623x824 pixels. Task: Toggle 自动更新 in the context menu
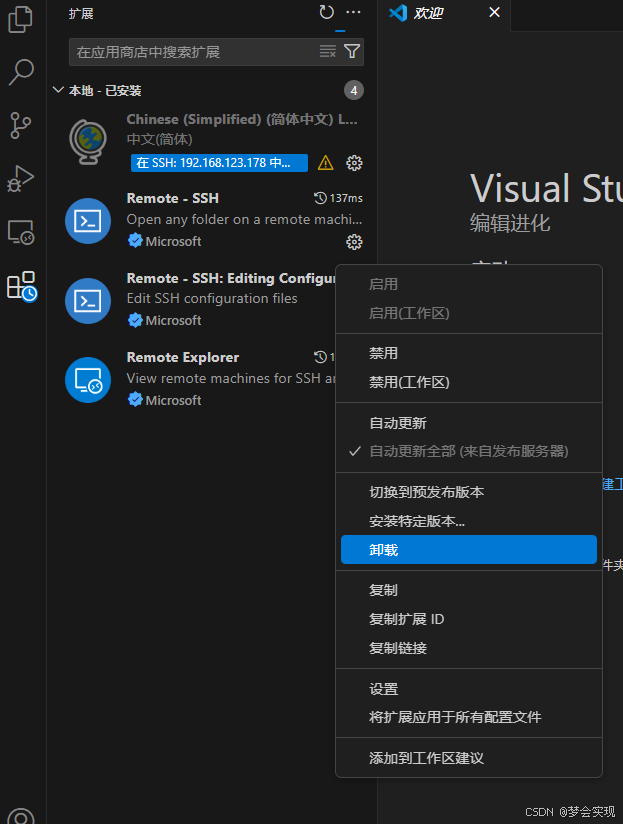click(469, 423)
